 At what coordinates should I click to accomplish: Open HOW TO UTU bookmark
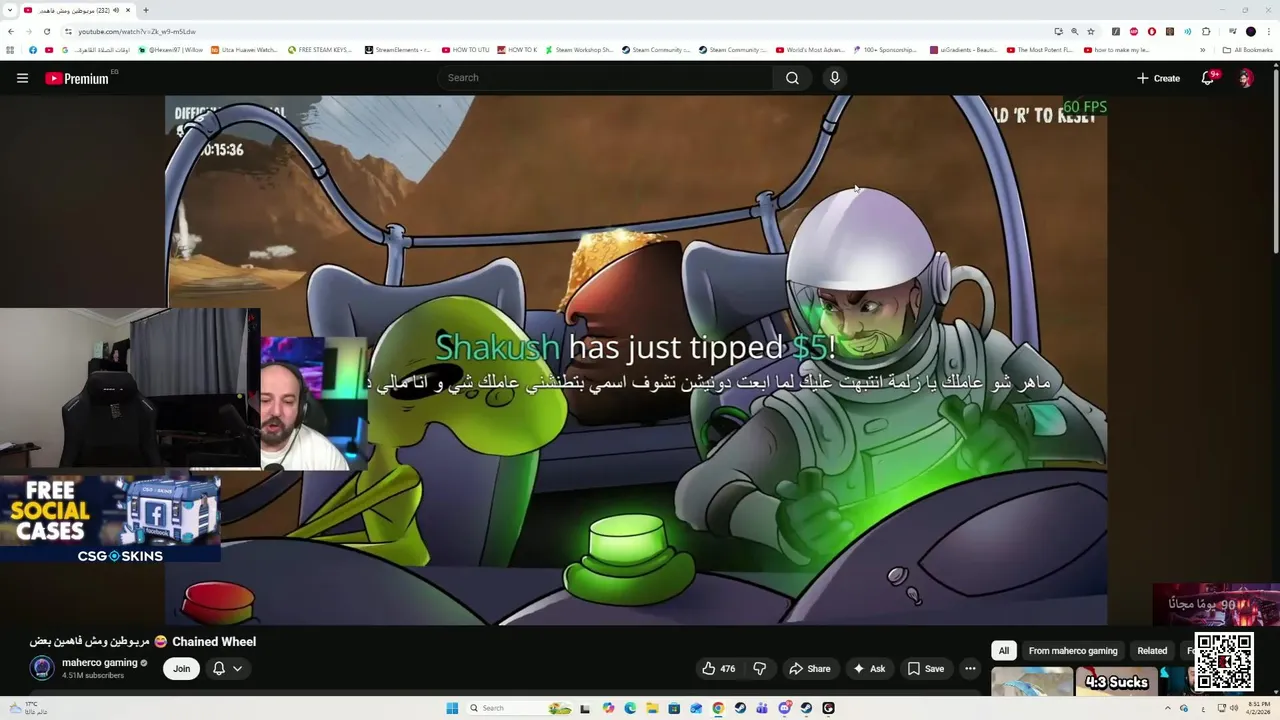(x=466, y=50)
